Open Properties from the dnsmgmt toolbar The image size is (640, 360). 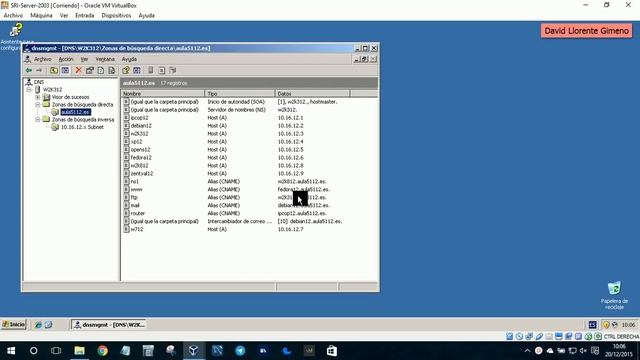click(x=90, y=70)
